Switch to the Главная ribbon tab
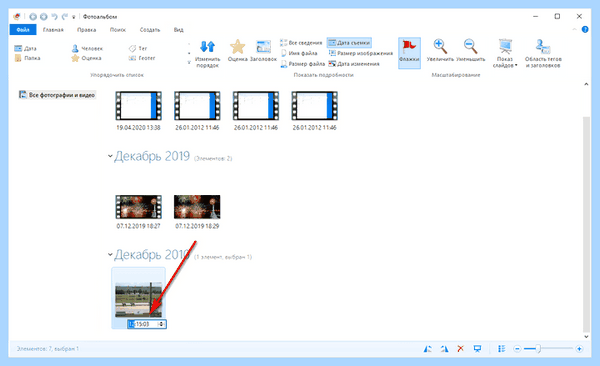600x366 pixels. (53, 29)
